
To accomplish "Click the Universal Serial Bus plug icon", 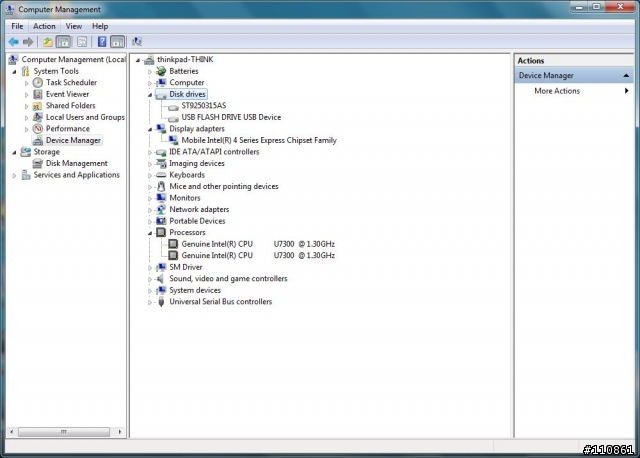I will click(x=162, y=302).
